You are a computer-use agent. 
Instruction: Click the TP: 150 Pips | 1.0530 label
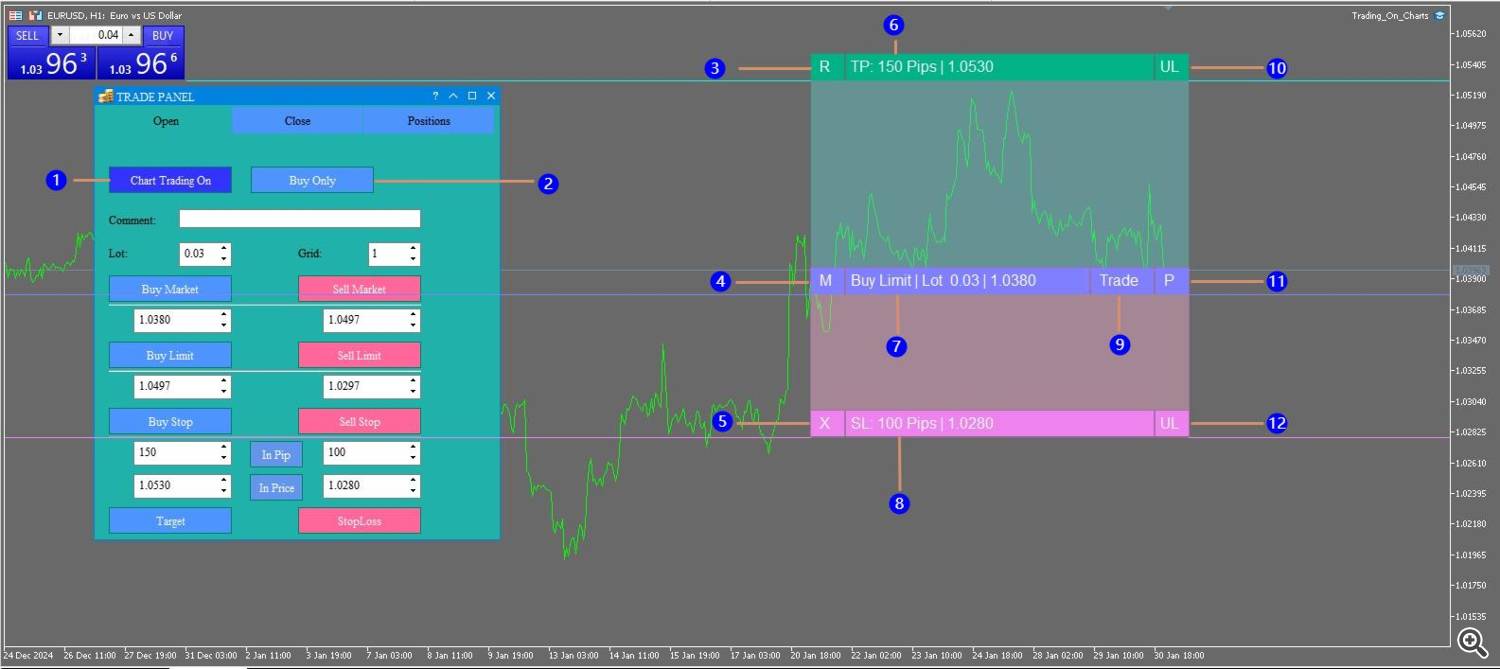click(x=999, y=67)
